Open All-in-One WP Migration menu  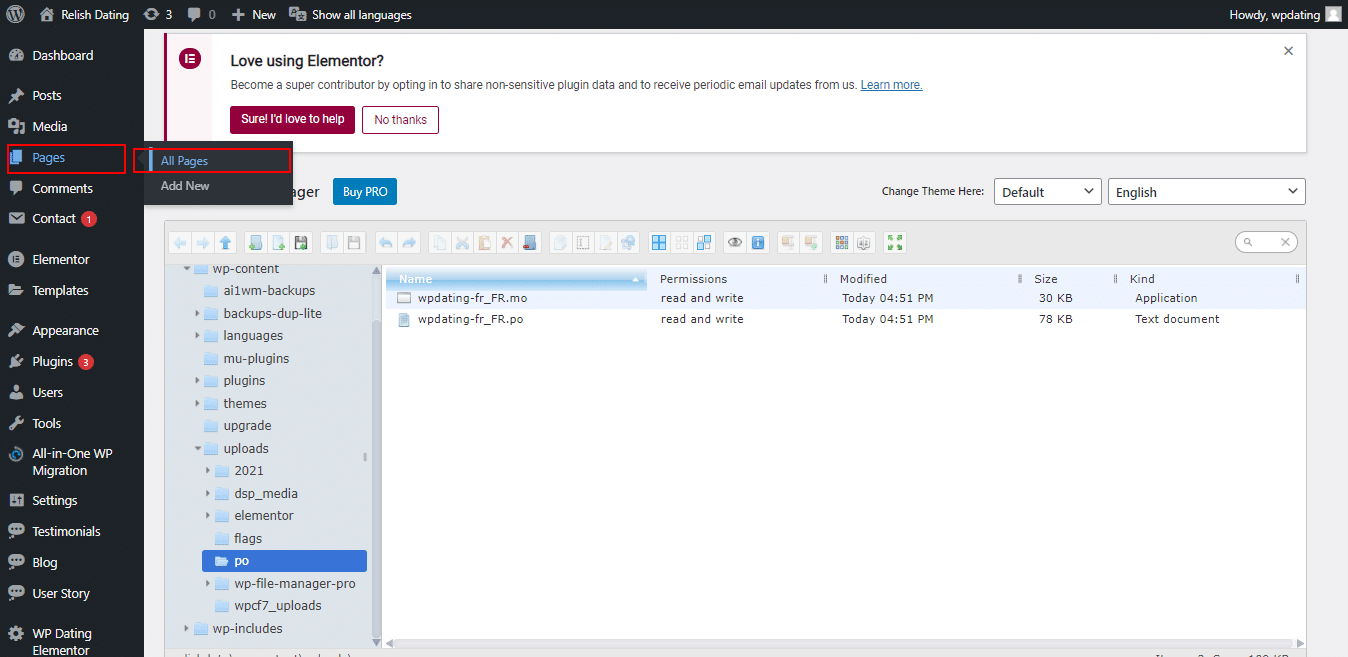pos(72,462)
